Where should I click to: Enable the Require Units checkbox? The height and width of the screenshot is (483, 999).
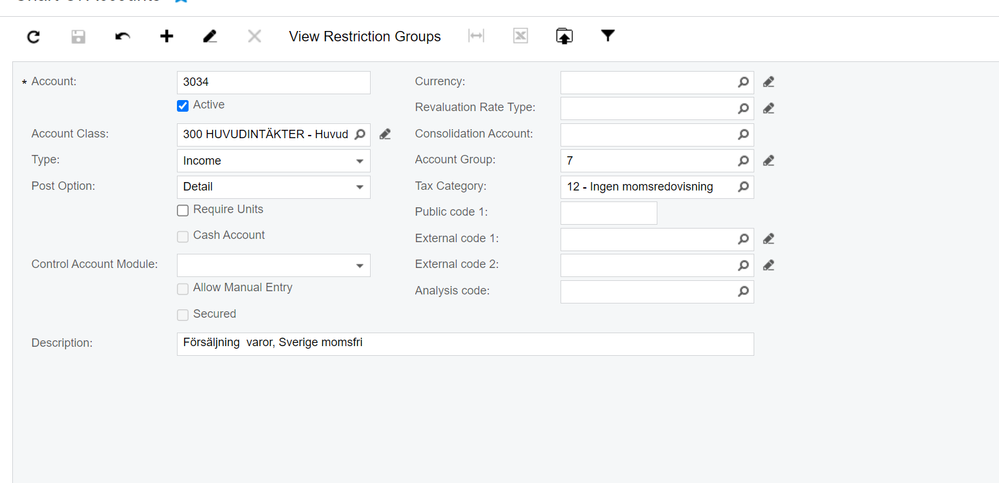coord(183,210)
